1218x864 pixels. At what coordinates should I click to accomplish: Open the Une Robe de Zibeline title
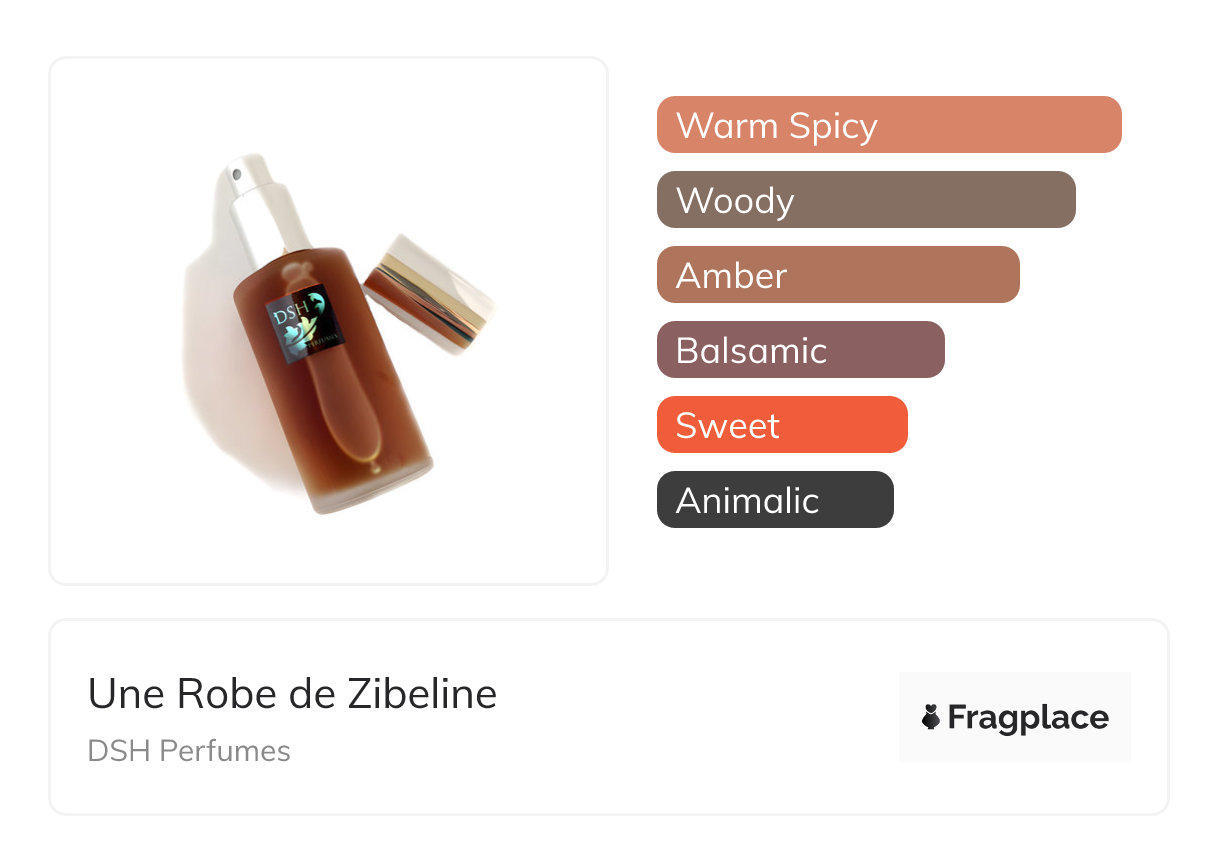pos(292,693)
